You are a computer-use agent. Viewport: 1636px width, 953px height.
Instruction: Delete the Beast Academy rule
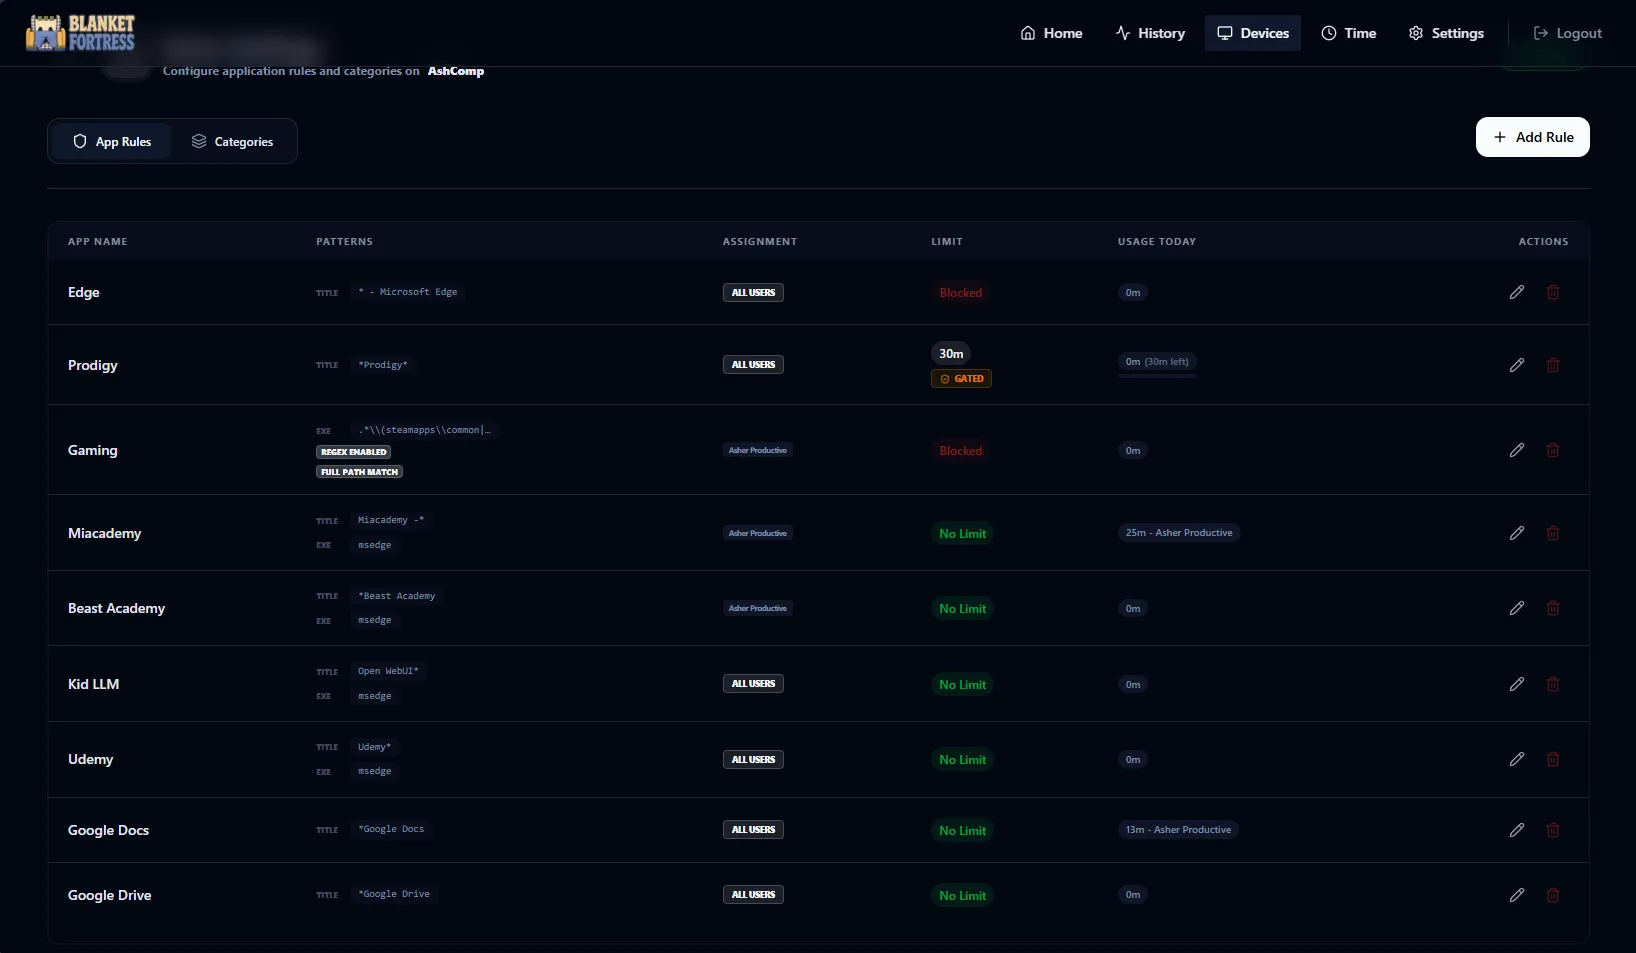tap(1553, 608)
